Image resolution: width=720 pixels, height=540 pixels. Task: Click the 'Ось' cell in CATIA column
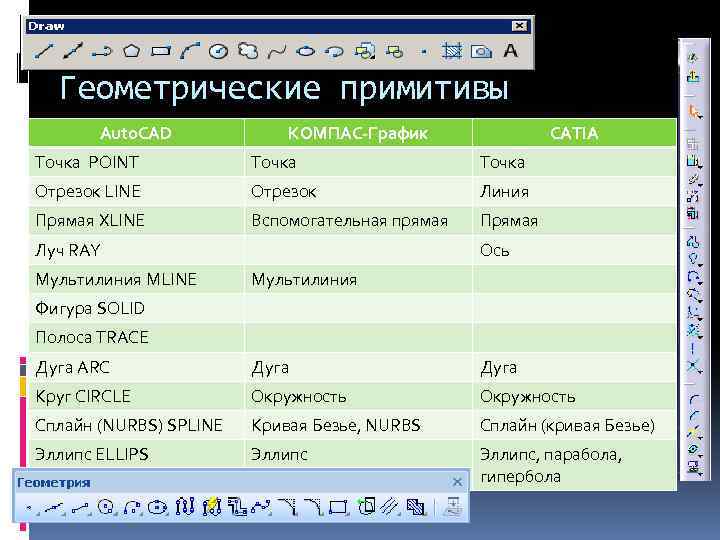(x=574, y=250)
